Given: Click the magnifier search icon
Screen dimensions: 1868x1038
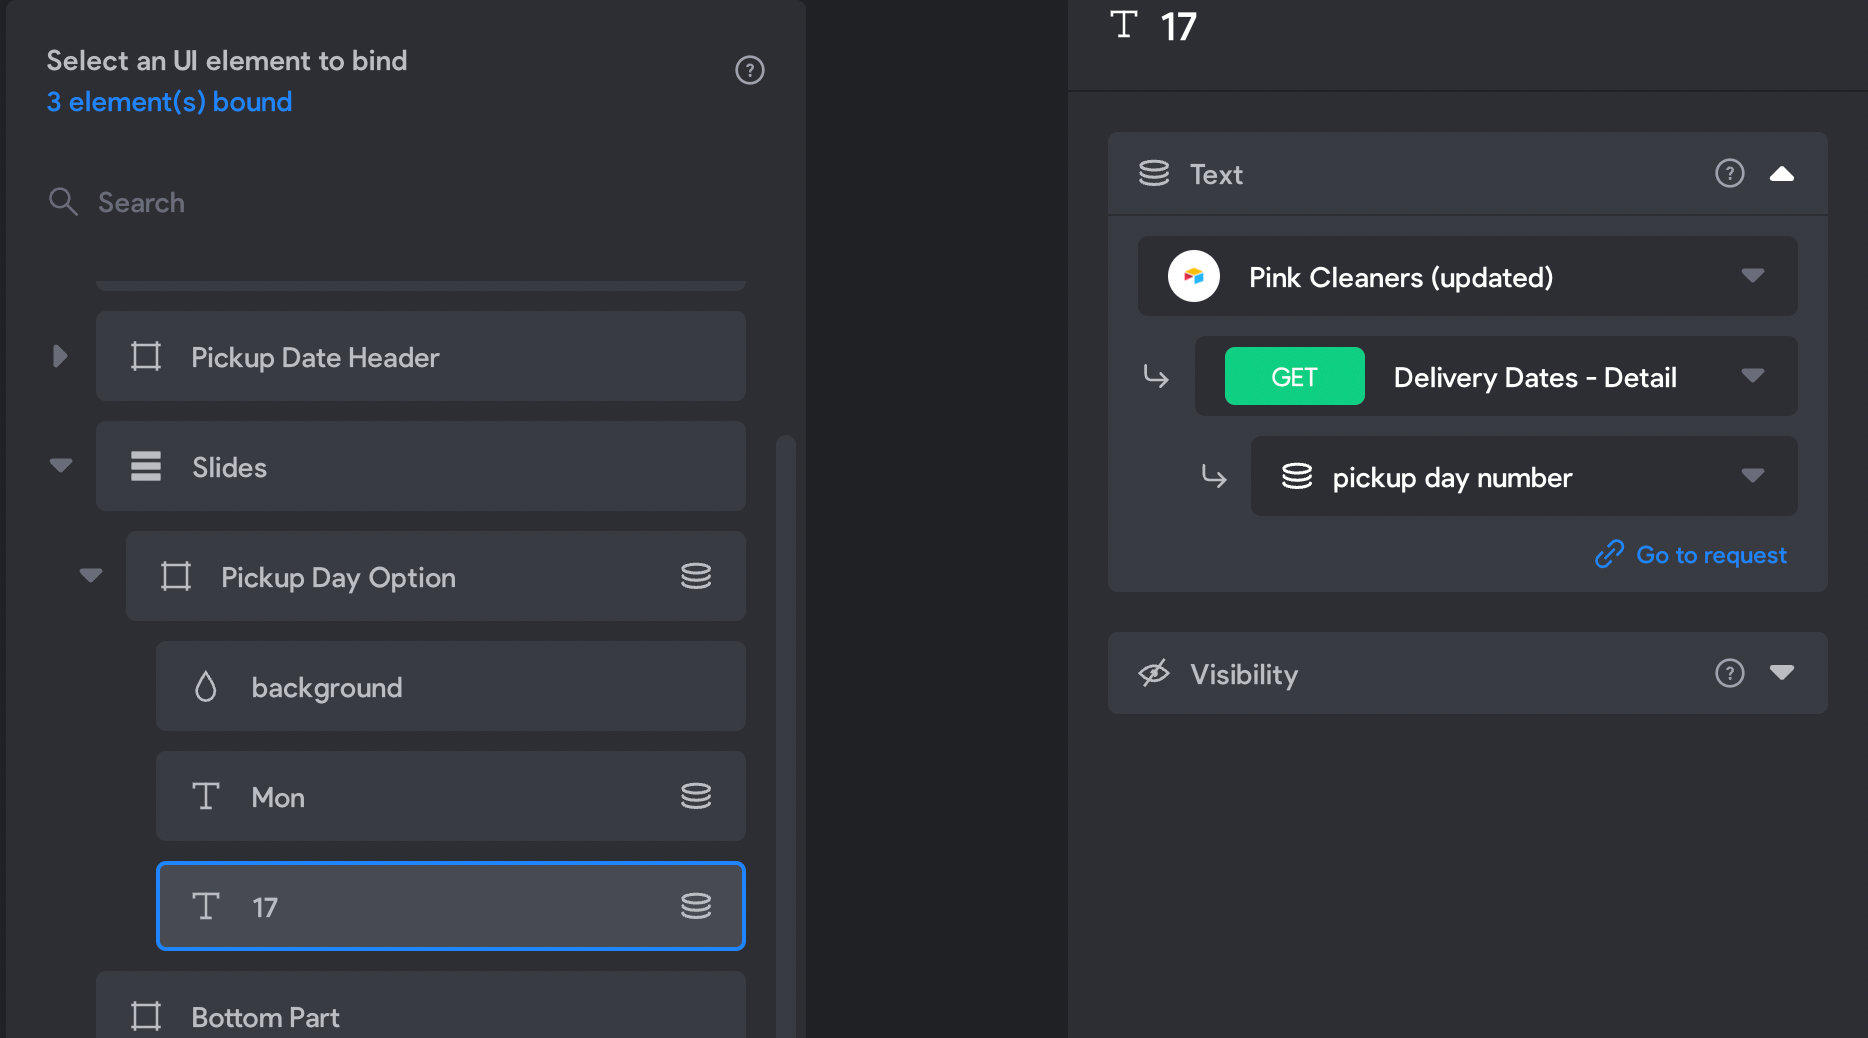Looking at the screenshot, I should click(x=63, y=201).
